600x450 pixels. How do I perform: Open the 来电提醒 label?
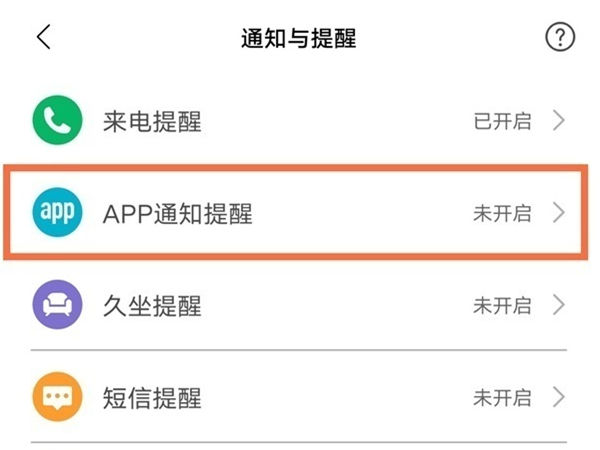point(152,122)
